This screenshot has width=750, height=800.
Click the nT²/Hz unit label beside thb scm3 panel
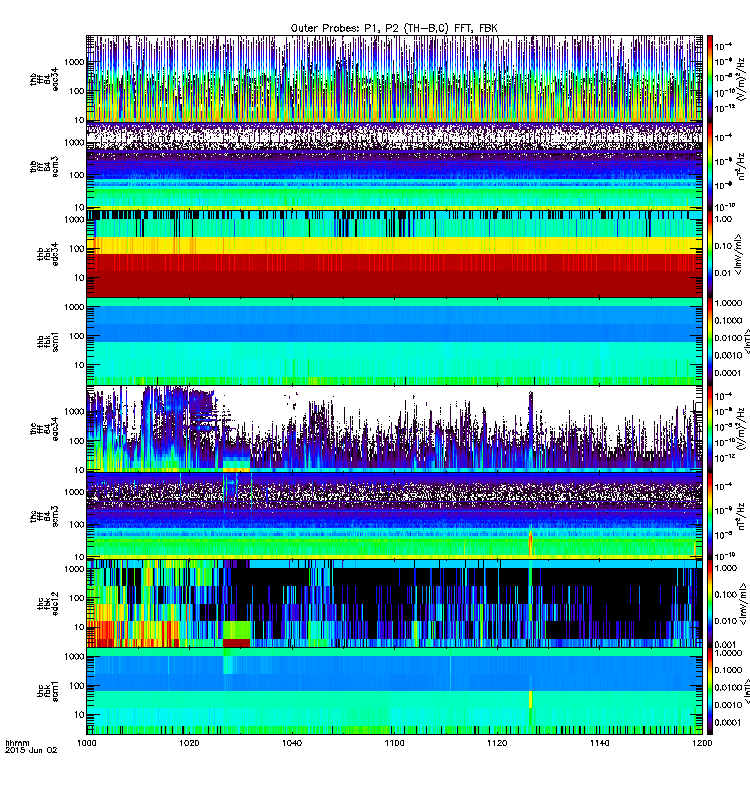tap(742, 166)
